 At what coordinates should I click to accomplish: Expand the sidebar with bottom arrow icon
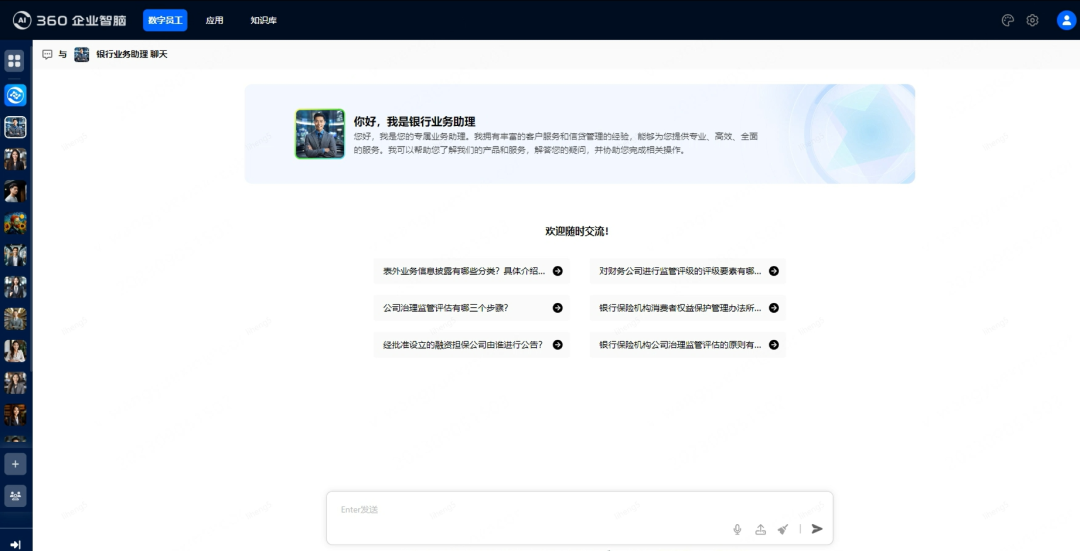click(x=15, y=544)
